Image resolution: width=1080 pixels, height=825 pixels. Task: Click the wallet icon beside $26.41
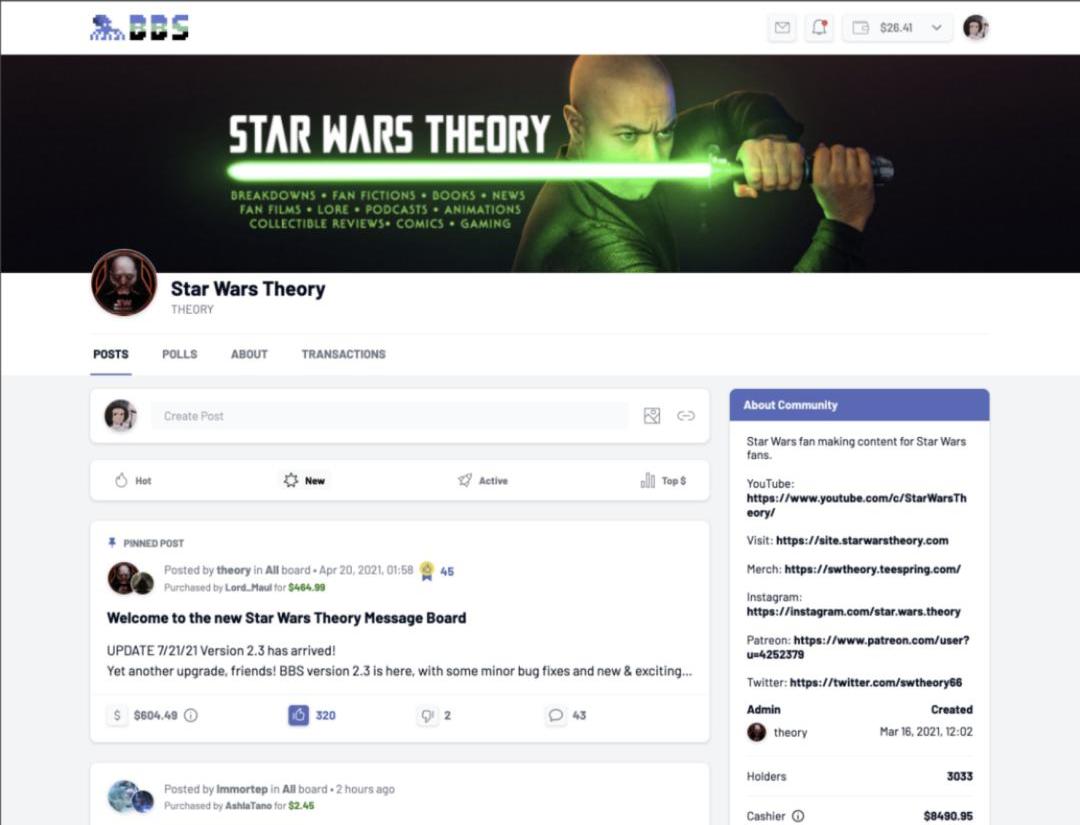click(x=861, y=28)
